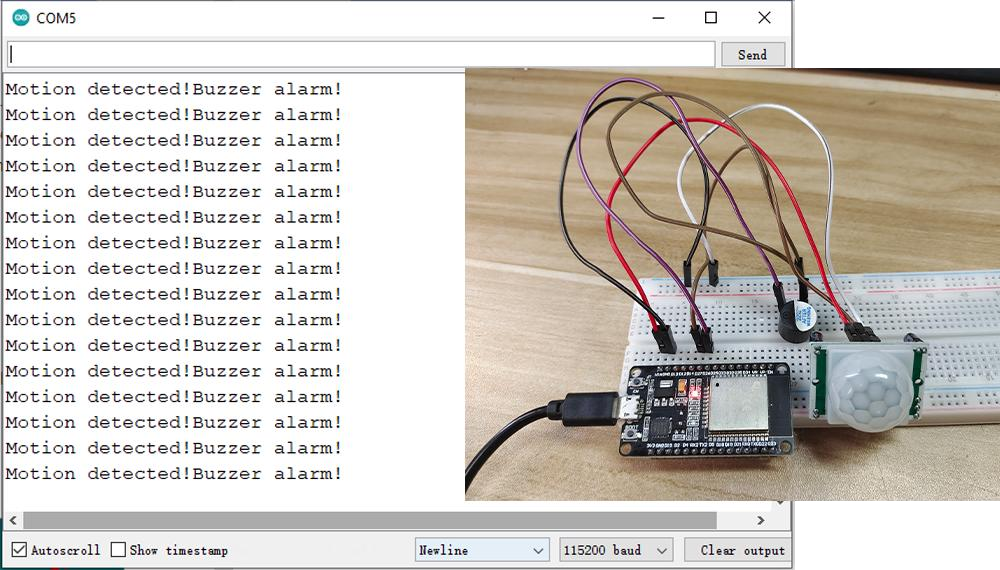The width and height of the screenshot is (1000, 570).
Task: Click the Arduino logo icon in the title bar
Action: (21, 18)
